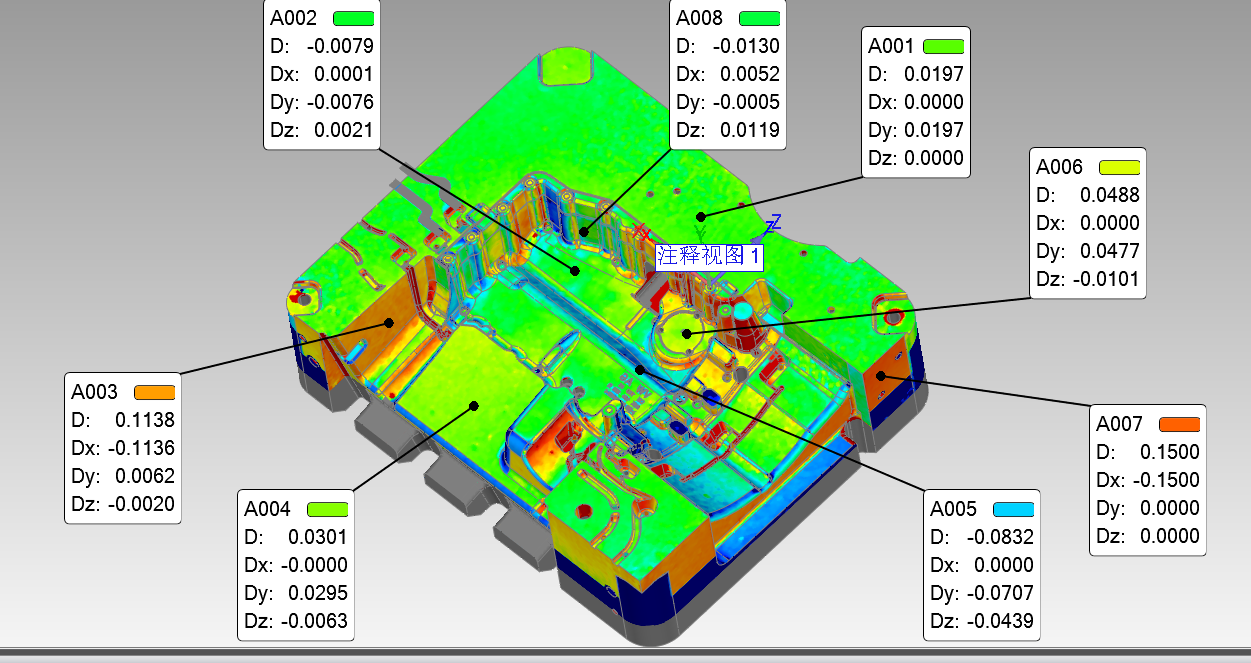Screen dimensions: 1251x663
Task: Select the A003 orange color swatch
Action: [155, 392]
